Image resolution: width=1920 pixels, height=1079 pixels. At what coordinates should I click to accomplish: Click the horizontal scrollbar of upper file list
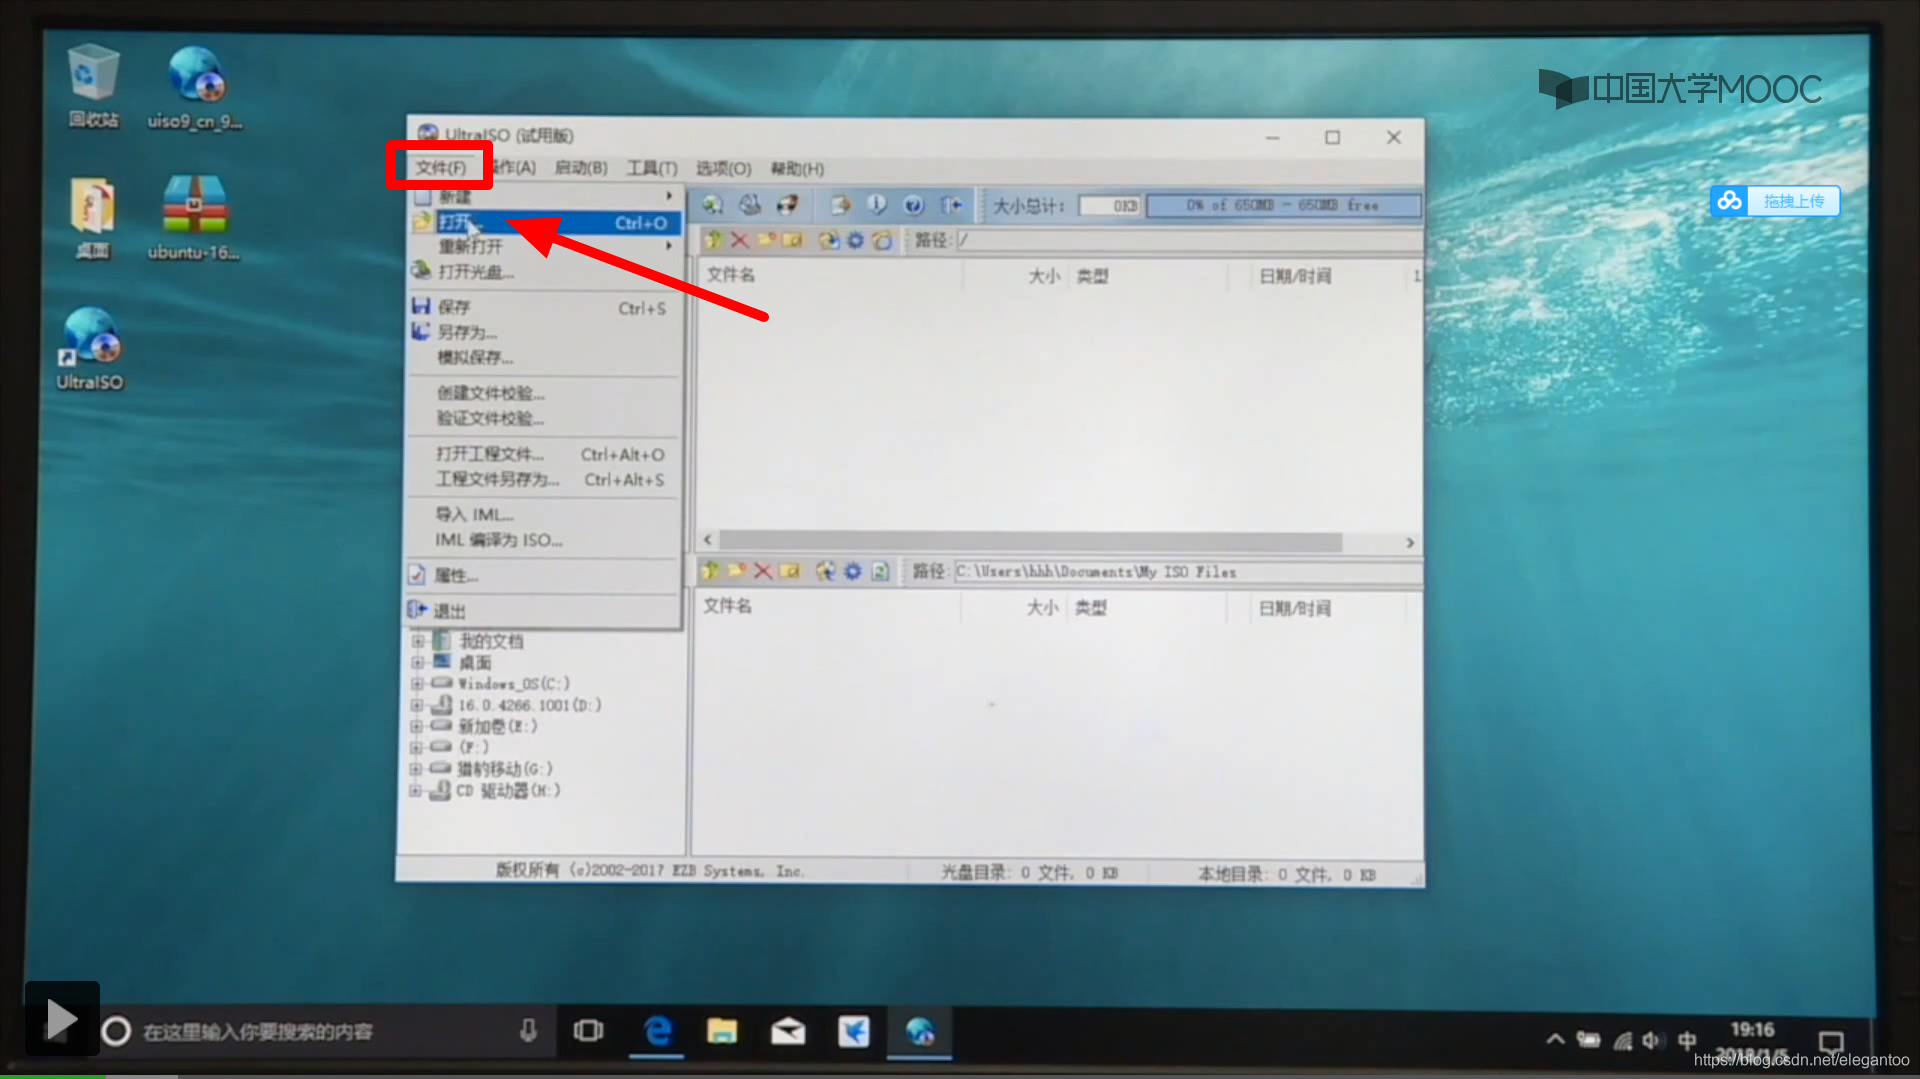[x=1030, y=542]
